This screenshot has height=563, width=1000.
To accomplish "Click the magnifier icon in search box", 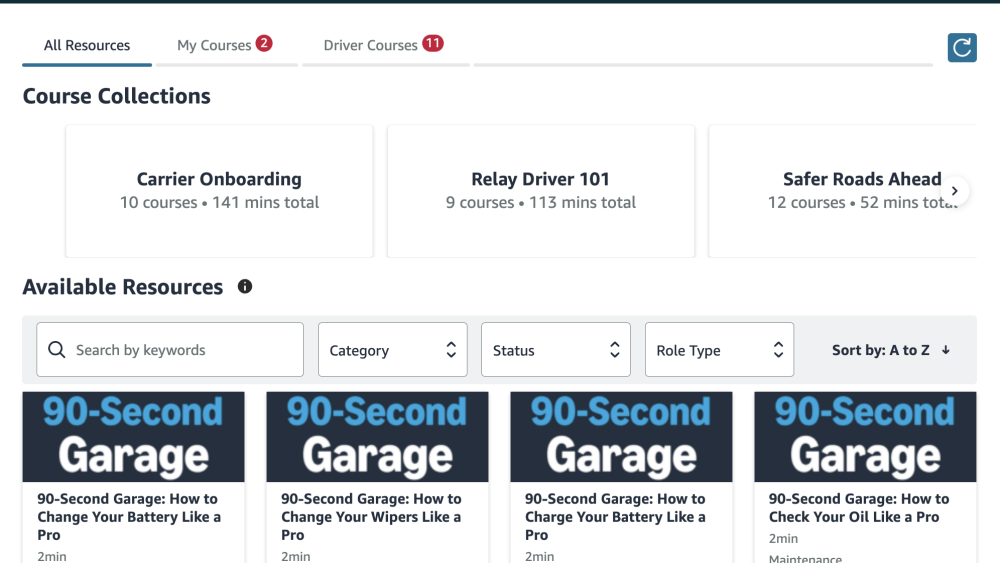I will (57, 349).
